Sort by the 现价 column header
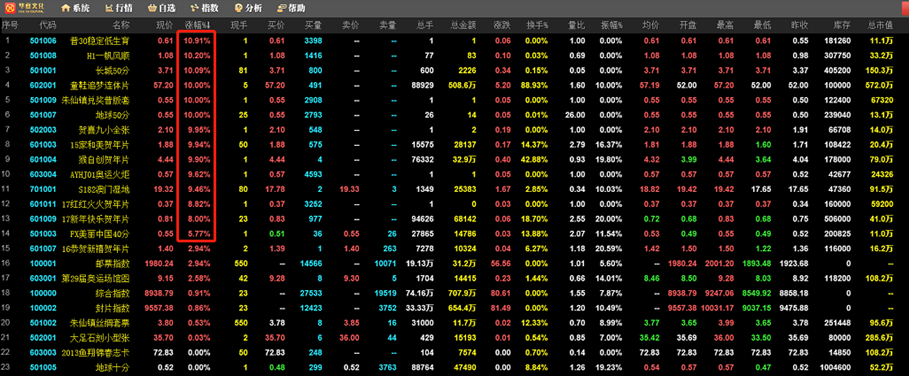This screenshot has height=376, width=909. [x=165, y=25]
